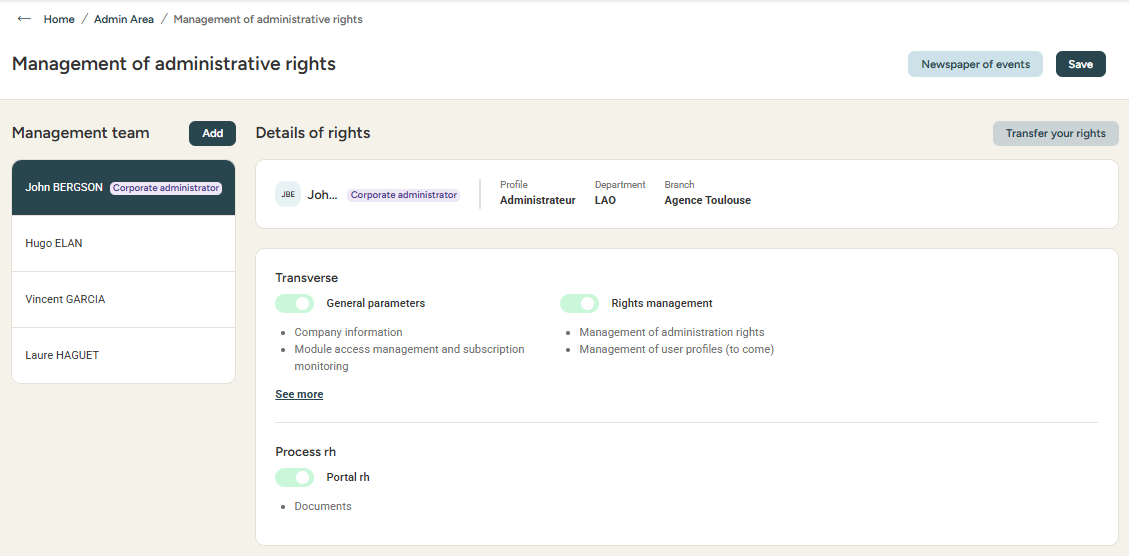Click the JBE avatar icon
The height and width of the screenshot is (556, 1129).
[288, 194]
